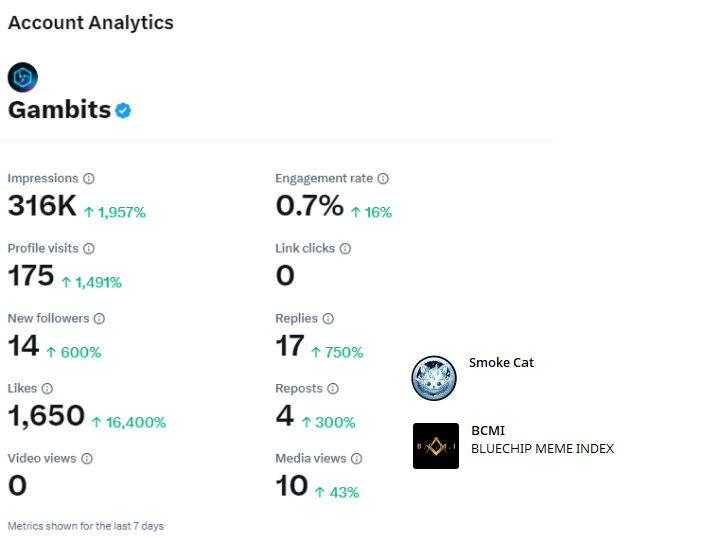Click the info icon next to Link clicks
707x538 pixels.
point(345,248)
